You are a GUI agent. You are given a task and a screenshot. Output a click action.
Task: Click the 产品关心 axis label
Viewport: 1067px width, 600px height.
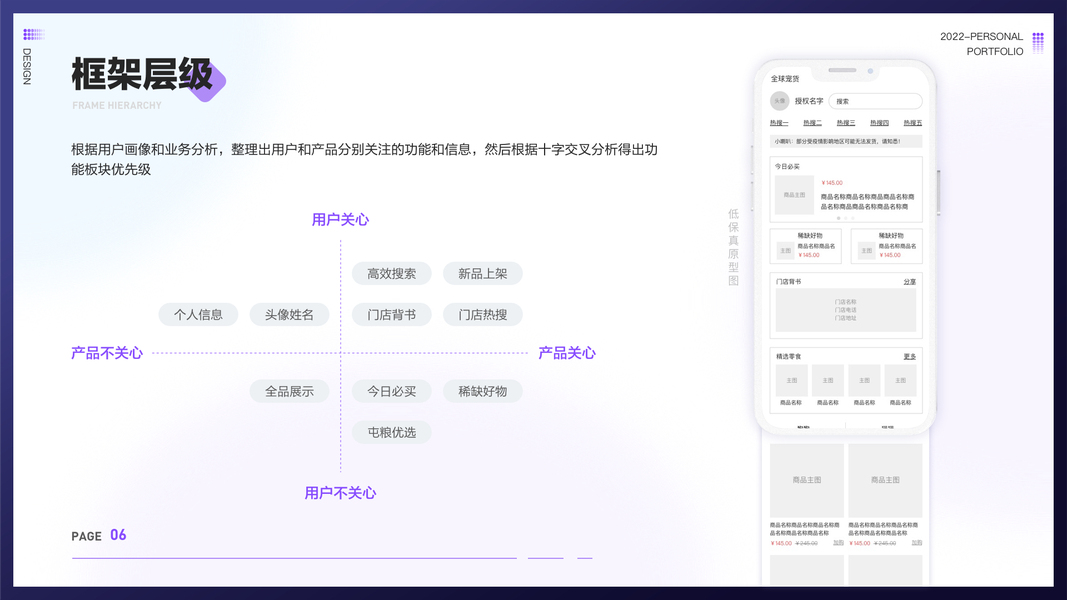click(x=567, y=353)
